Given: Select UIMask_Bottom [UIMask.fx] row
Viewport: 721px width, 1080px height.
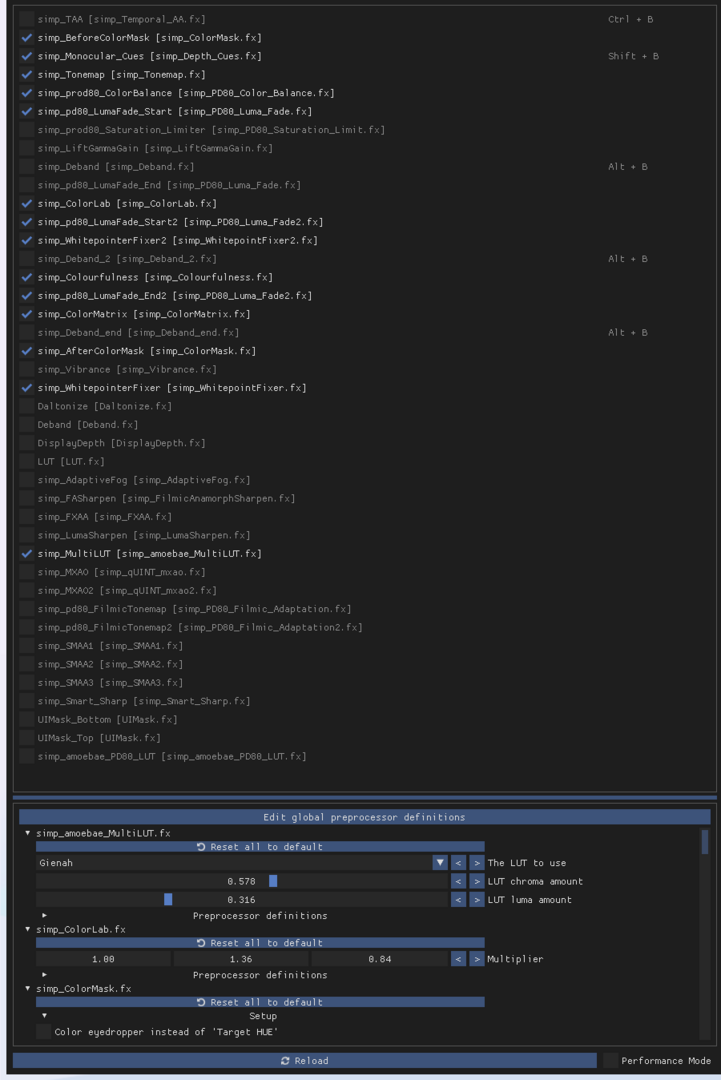Looking at the screenshot, I should point(107,720).
